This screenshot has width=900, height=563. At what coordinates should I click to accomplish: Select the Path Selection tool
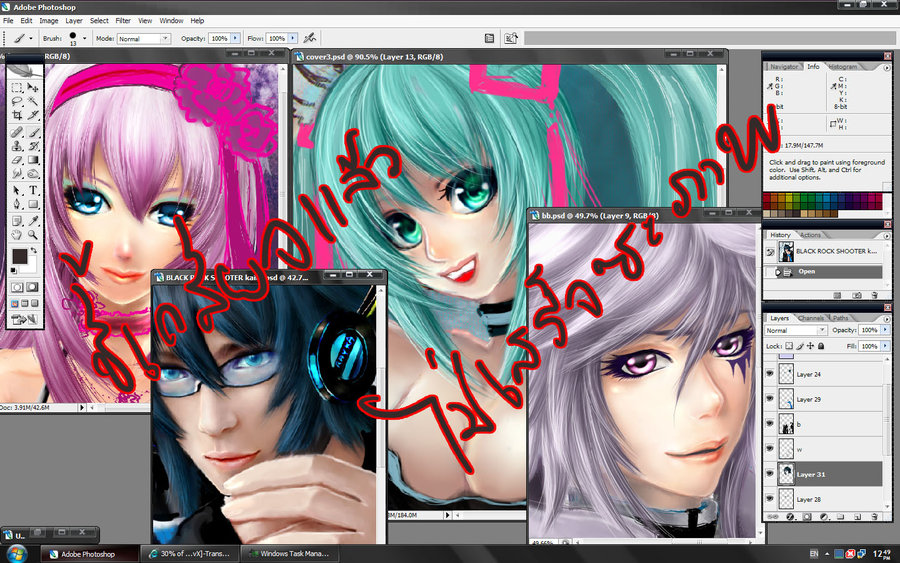pos(17,189)
